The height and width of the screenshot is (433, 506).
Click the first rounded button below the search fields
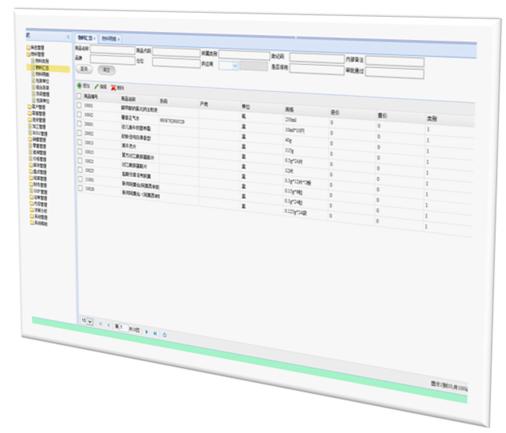pos(85,69)
